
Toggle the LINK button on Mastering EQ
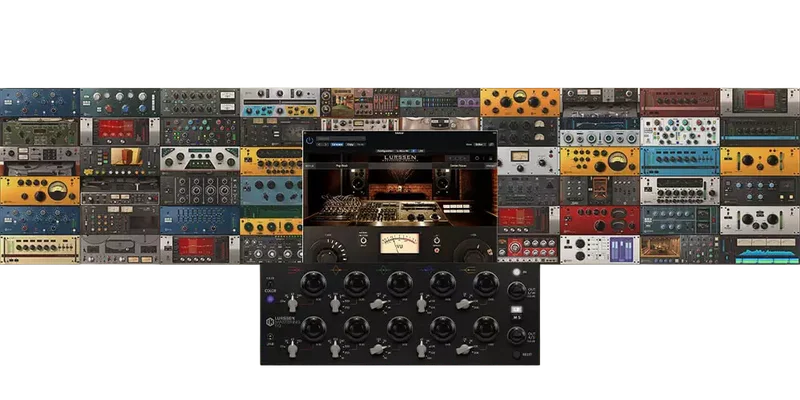(270, 337)
